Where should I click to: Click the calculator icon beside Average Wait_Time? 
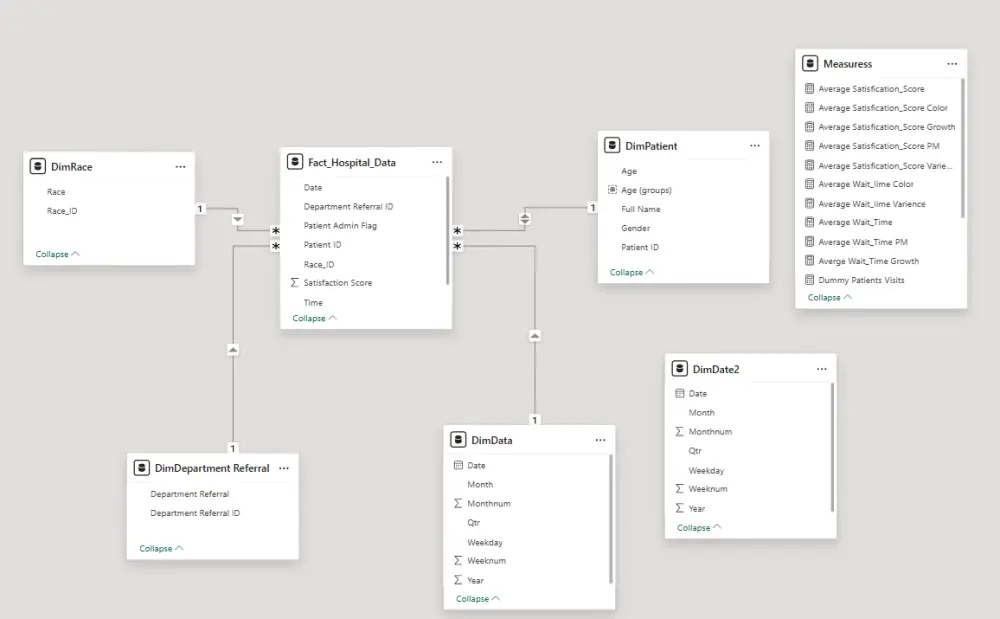810,222
